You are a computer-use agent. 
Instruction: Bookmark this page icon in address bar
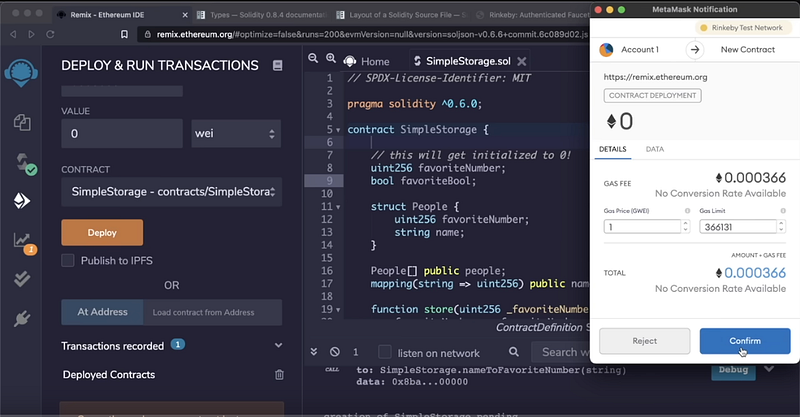click(x=124, y=34)
